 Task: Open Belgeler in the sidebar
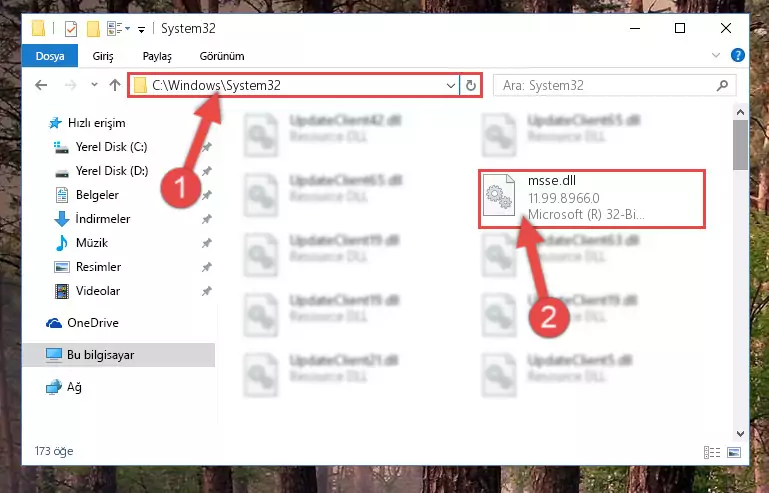coord(97,195)
